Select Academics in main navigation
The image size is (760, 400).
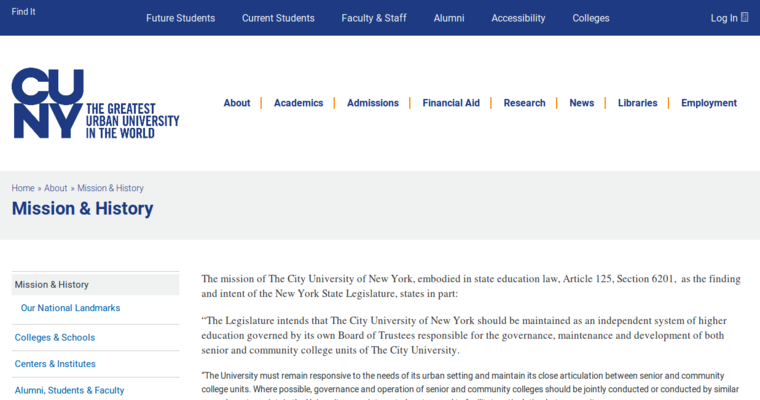298,103
